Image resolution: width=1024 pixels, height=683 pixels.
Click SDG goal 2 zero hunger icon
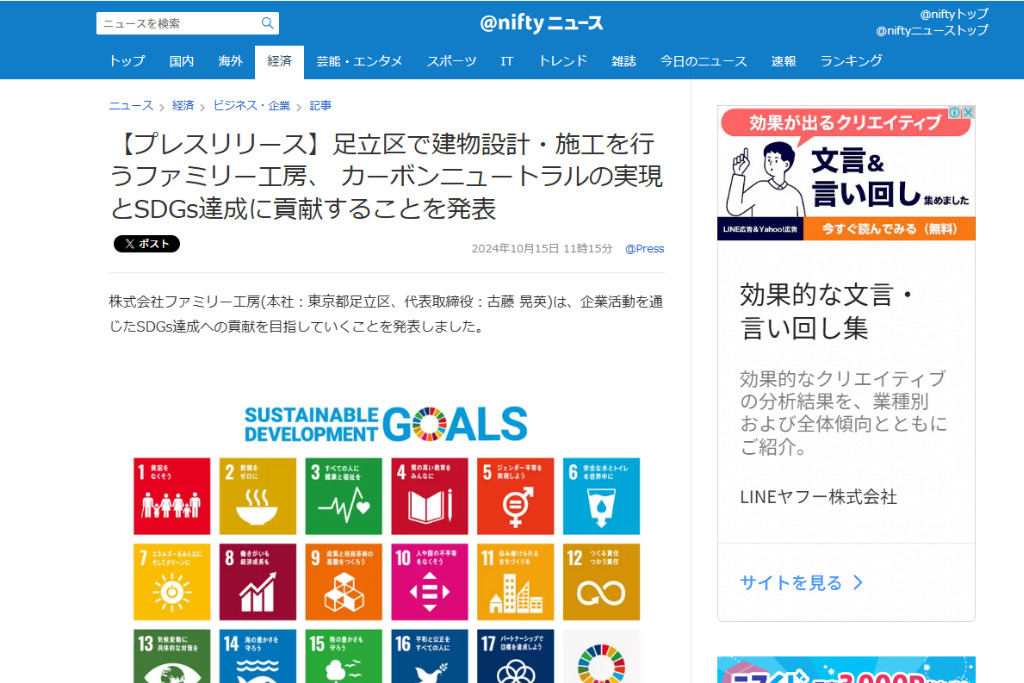point(257,496)
